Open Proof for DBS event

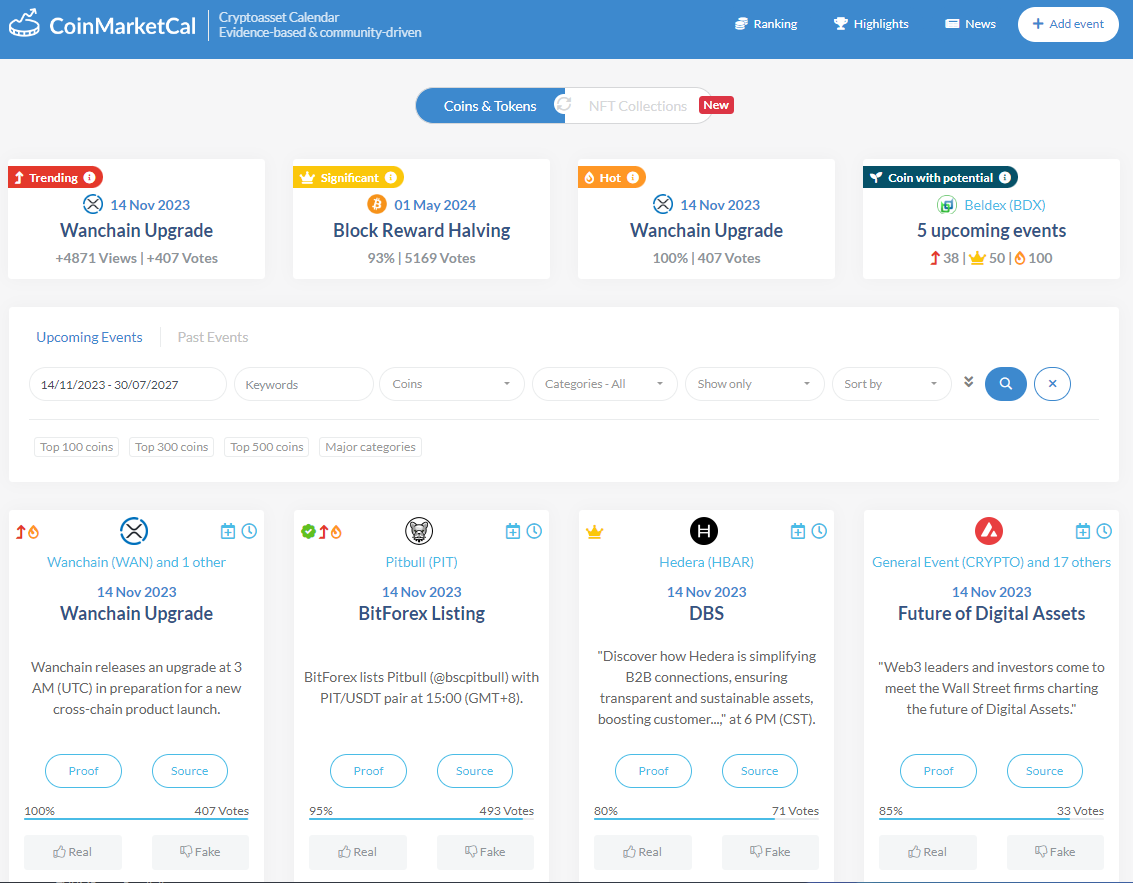653,771
